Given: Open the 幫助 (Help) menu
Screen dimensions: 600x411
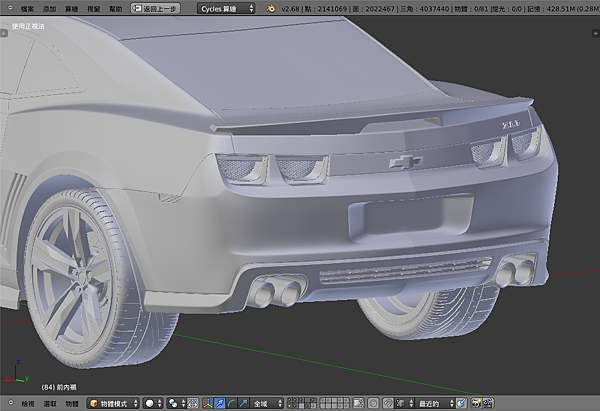Looking at the screenshot, I should pyautogui.click(x=116, y=8).
